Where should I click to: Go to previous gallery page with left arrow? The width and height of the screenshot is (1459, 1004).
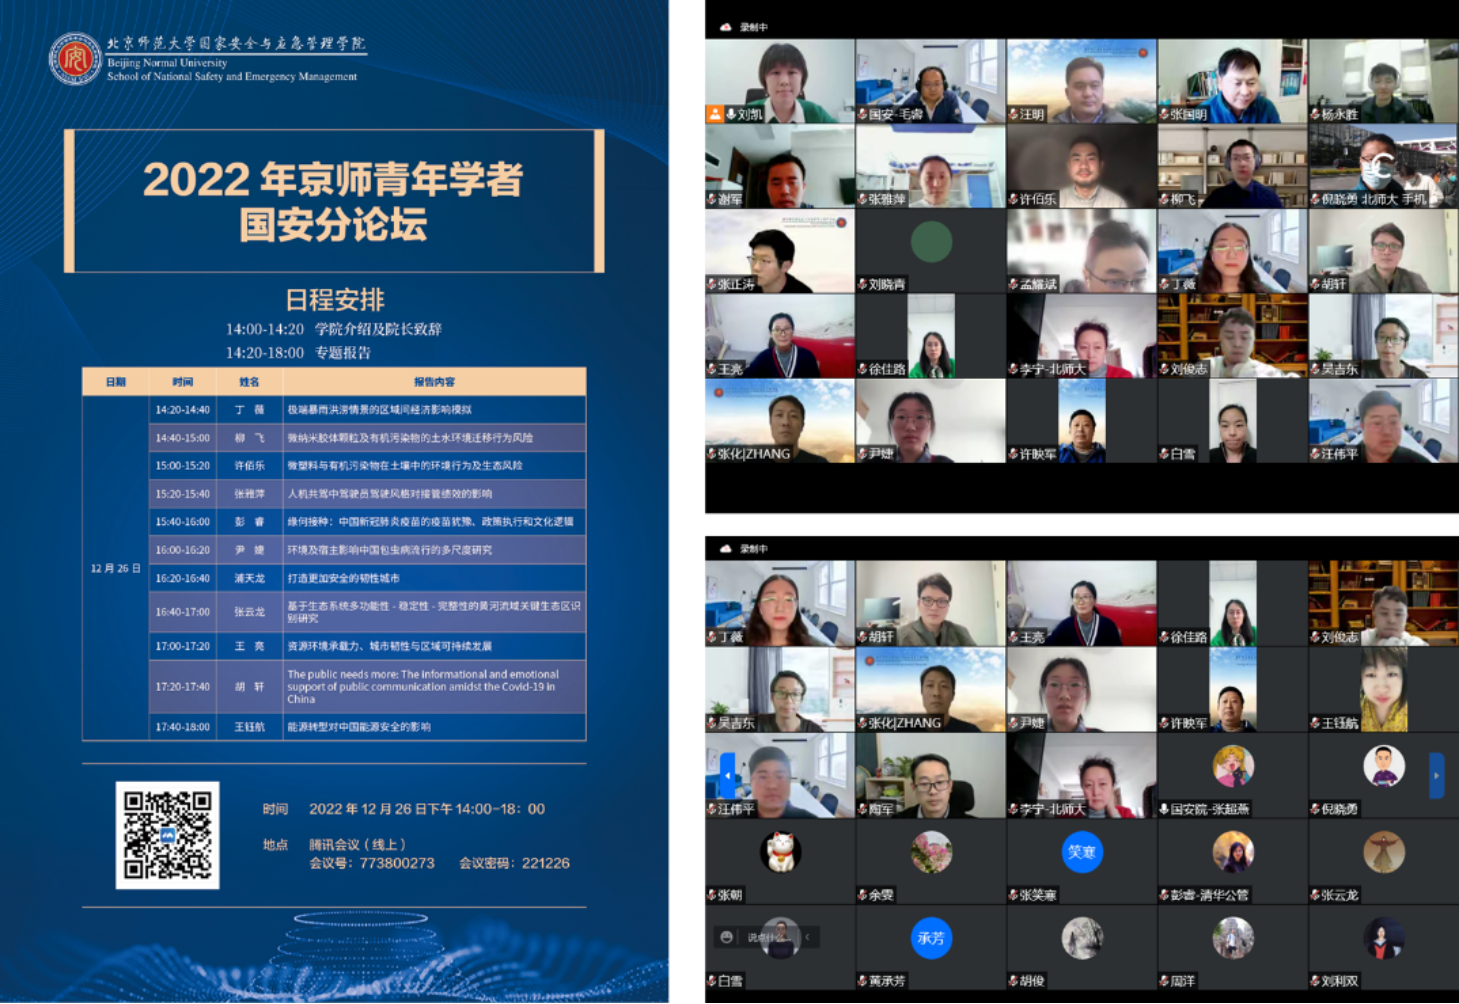[x=727, y=775]
